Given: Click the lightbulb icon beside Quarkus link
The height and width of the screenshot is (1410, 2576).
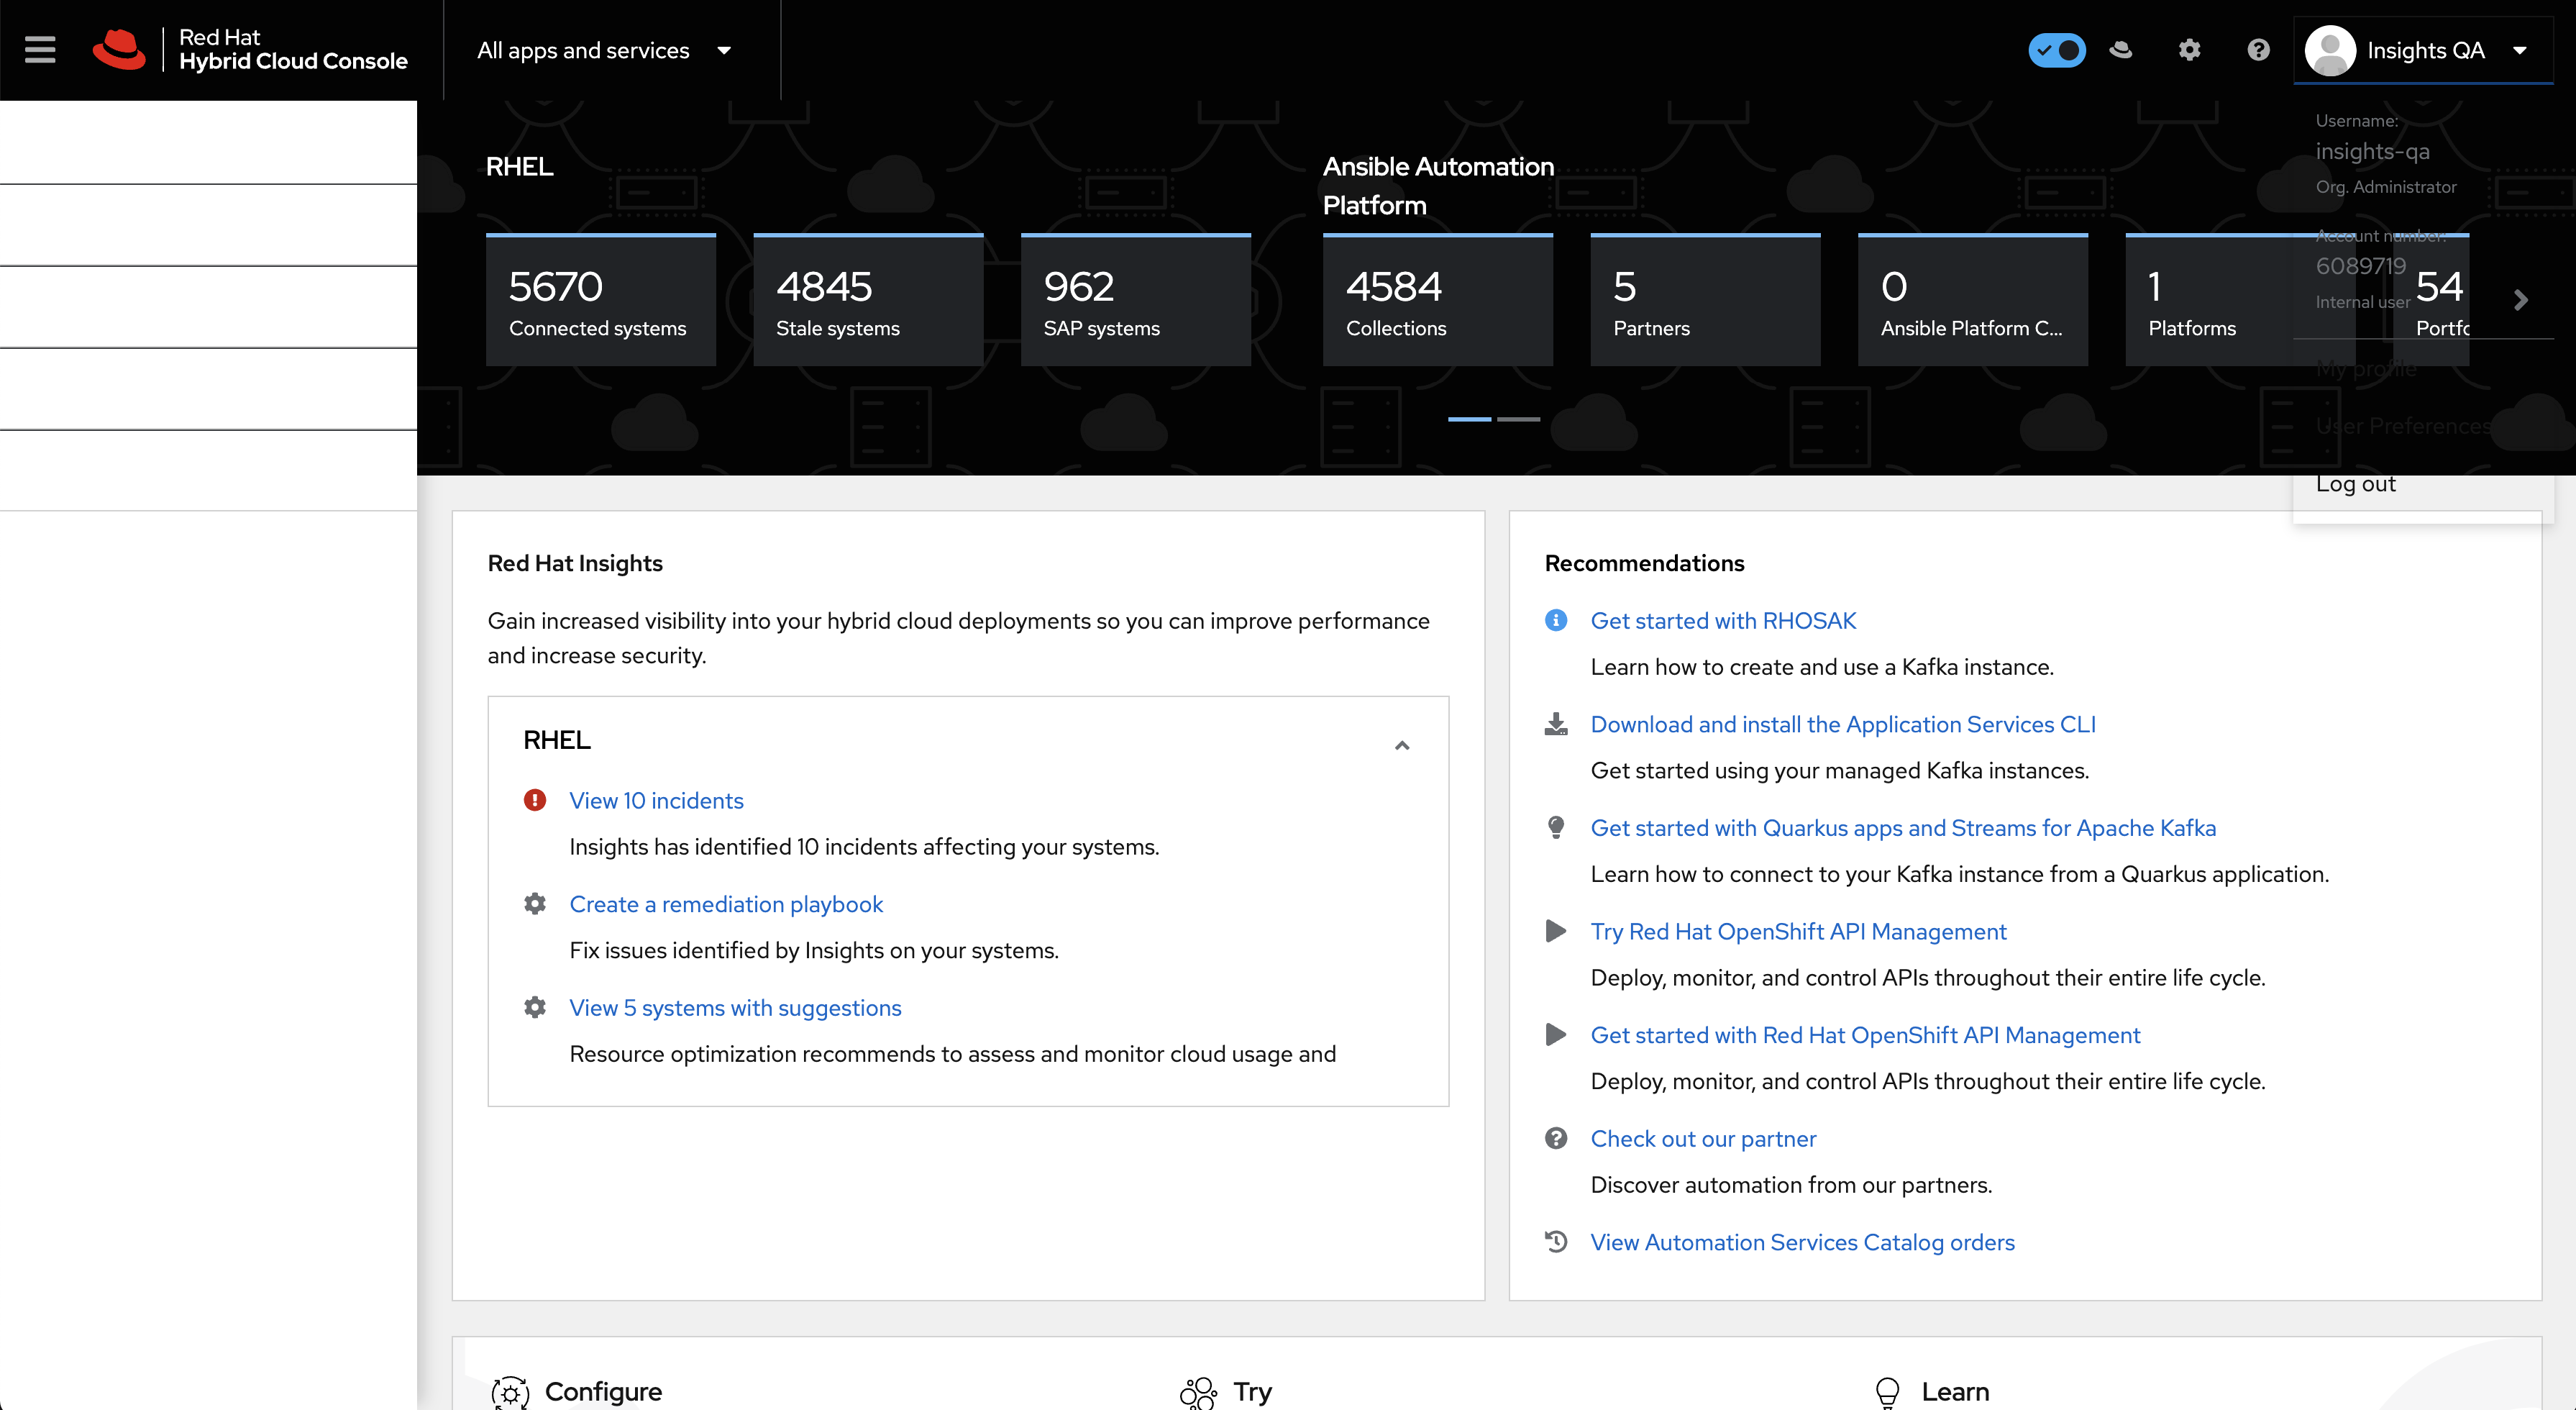Looking at the screenshot, I should point(1556,827).
